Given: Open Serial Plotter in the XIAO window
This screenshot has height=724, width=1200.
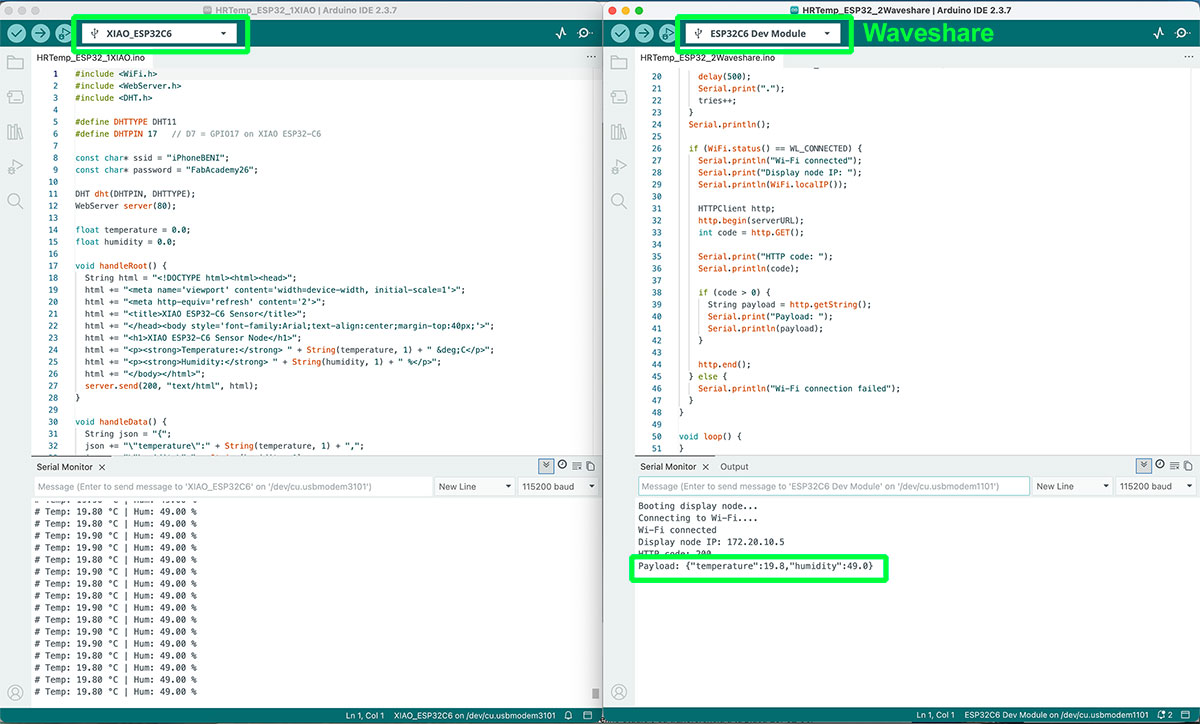Looking at the screenshot, I should pyautogui.click(x=562, y=33).
